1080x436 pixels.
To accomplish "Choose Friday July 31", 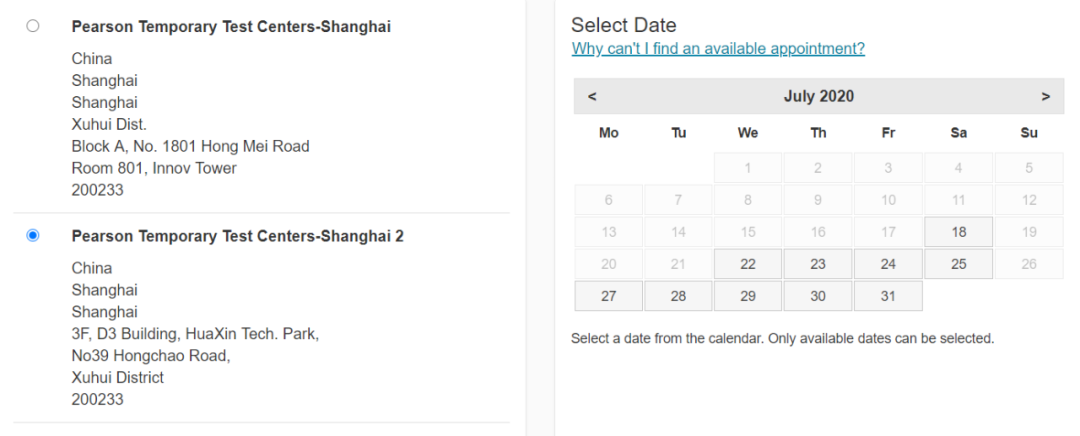I will point(888,296).
